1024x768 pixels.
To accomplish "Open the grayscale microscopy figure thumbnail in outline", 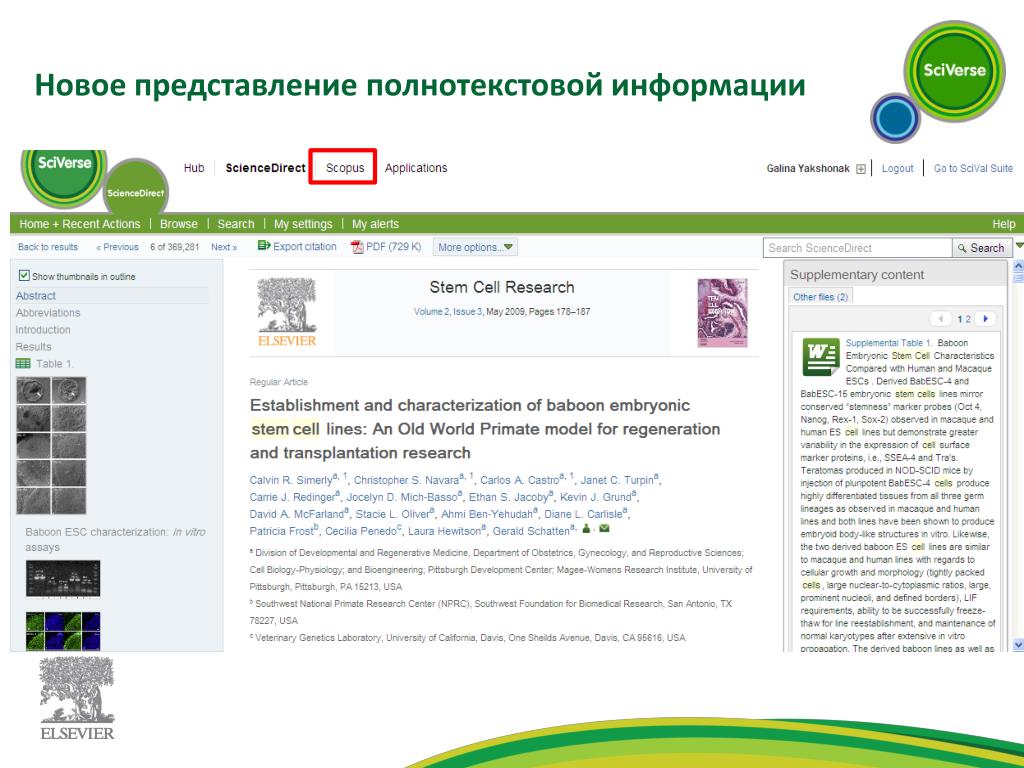I will 51,445.
